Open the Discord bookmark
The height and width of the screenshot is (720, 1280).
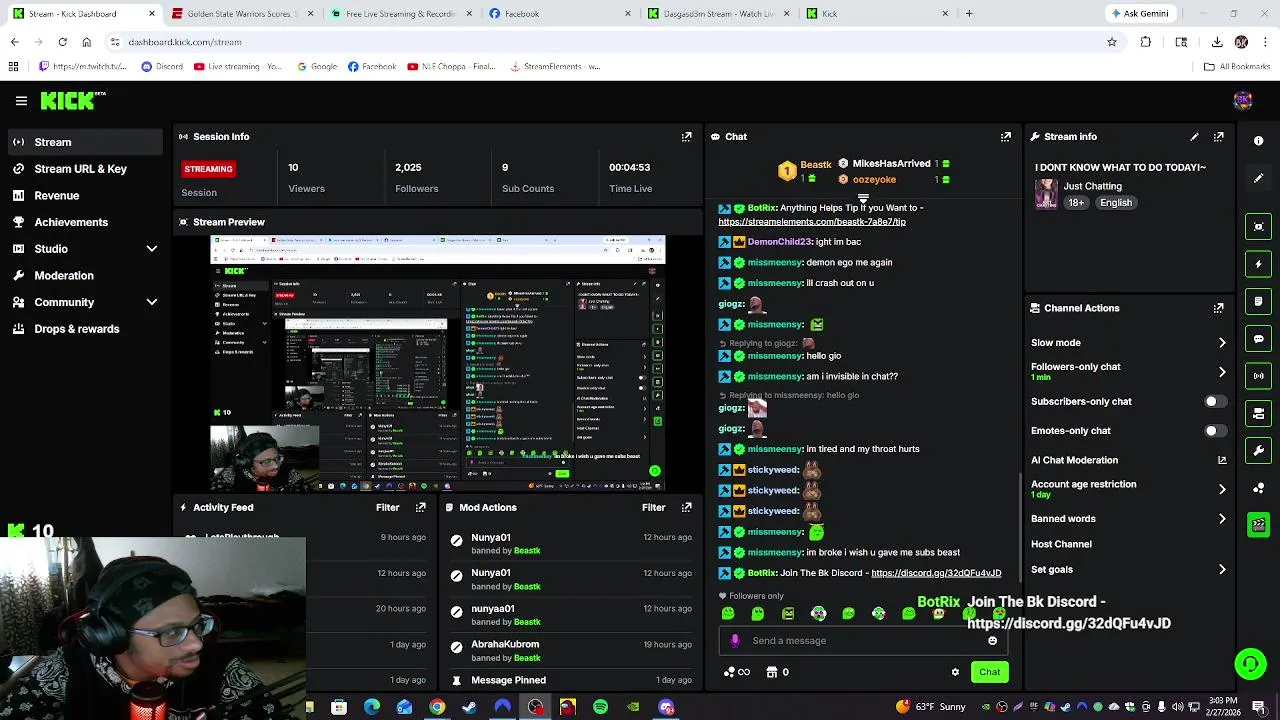[x=162, y=67]
